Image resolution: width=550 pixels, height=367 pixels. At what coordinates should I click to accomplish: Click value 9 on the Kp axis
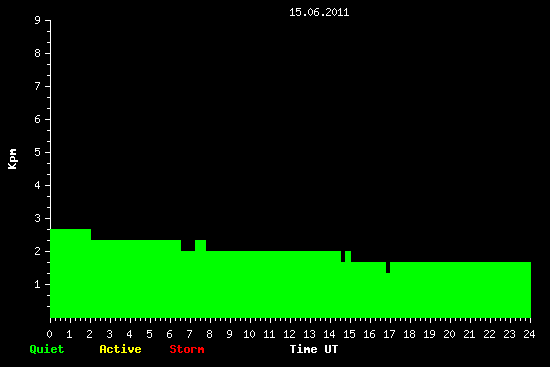pos(37,20)
